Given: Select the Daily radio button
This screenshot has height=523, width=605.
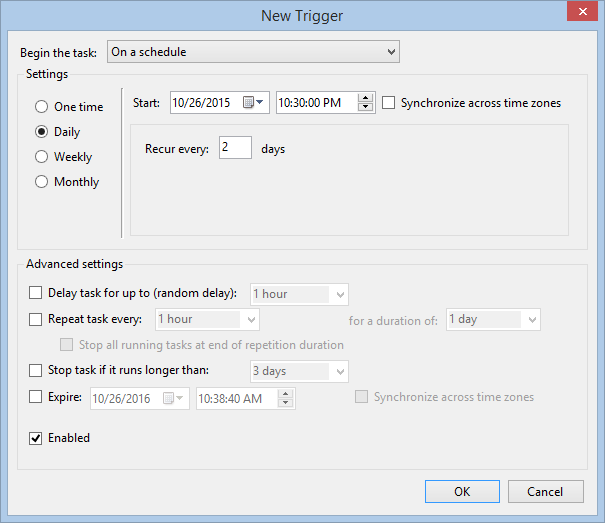Looking at the screenshot, I should (x=42, y=132).
